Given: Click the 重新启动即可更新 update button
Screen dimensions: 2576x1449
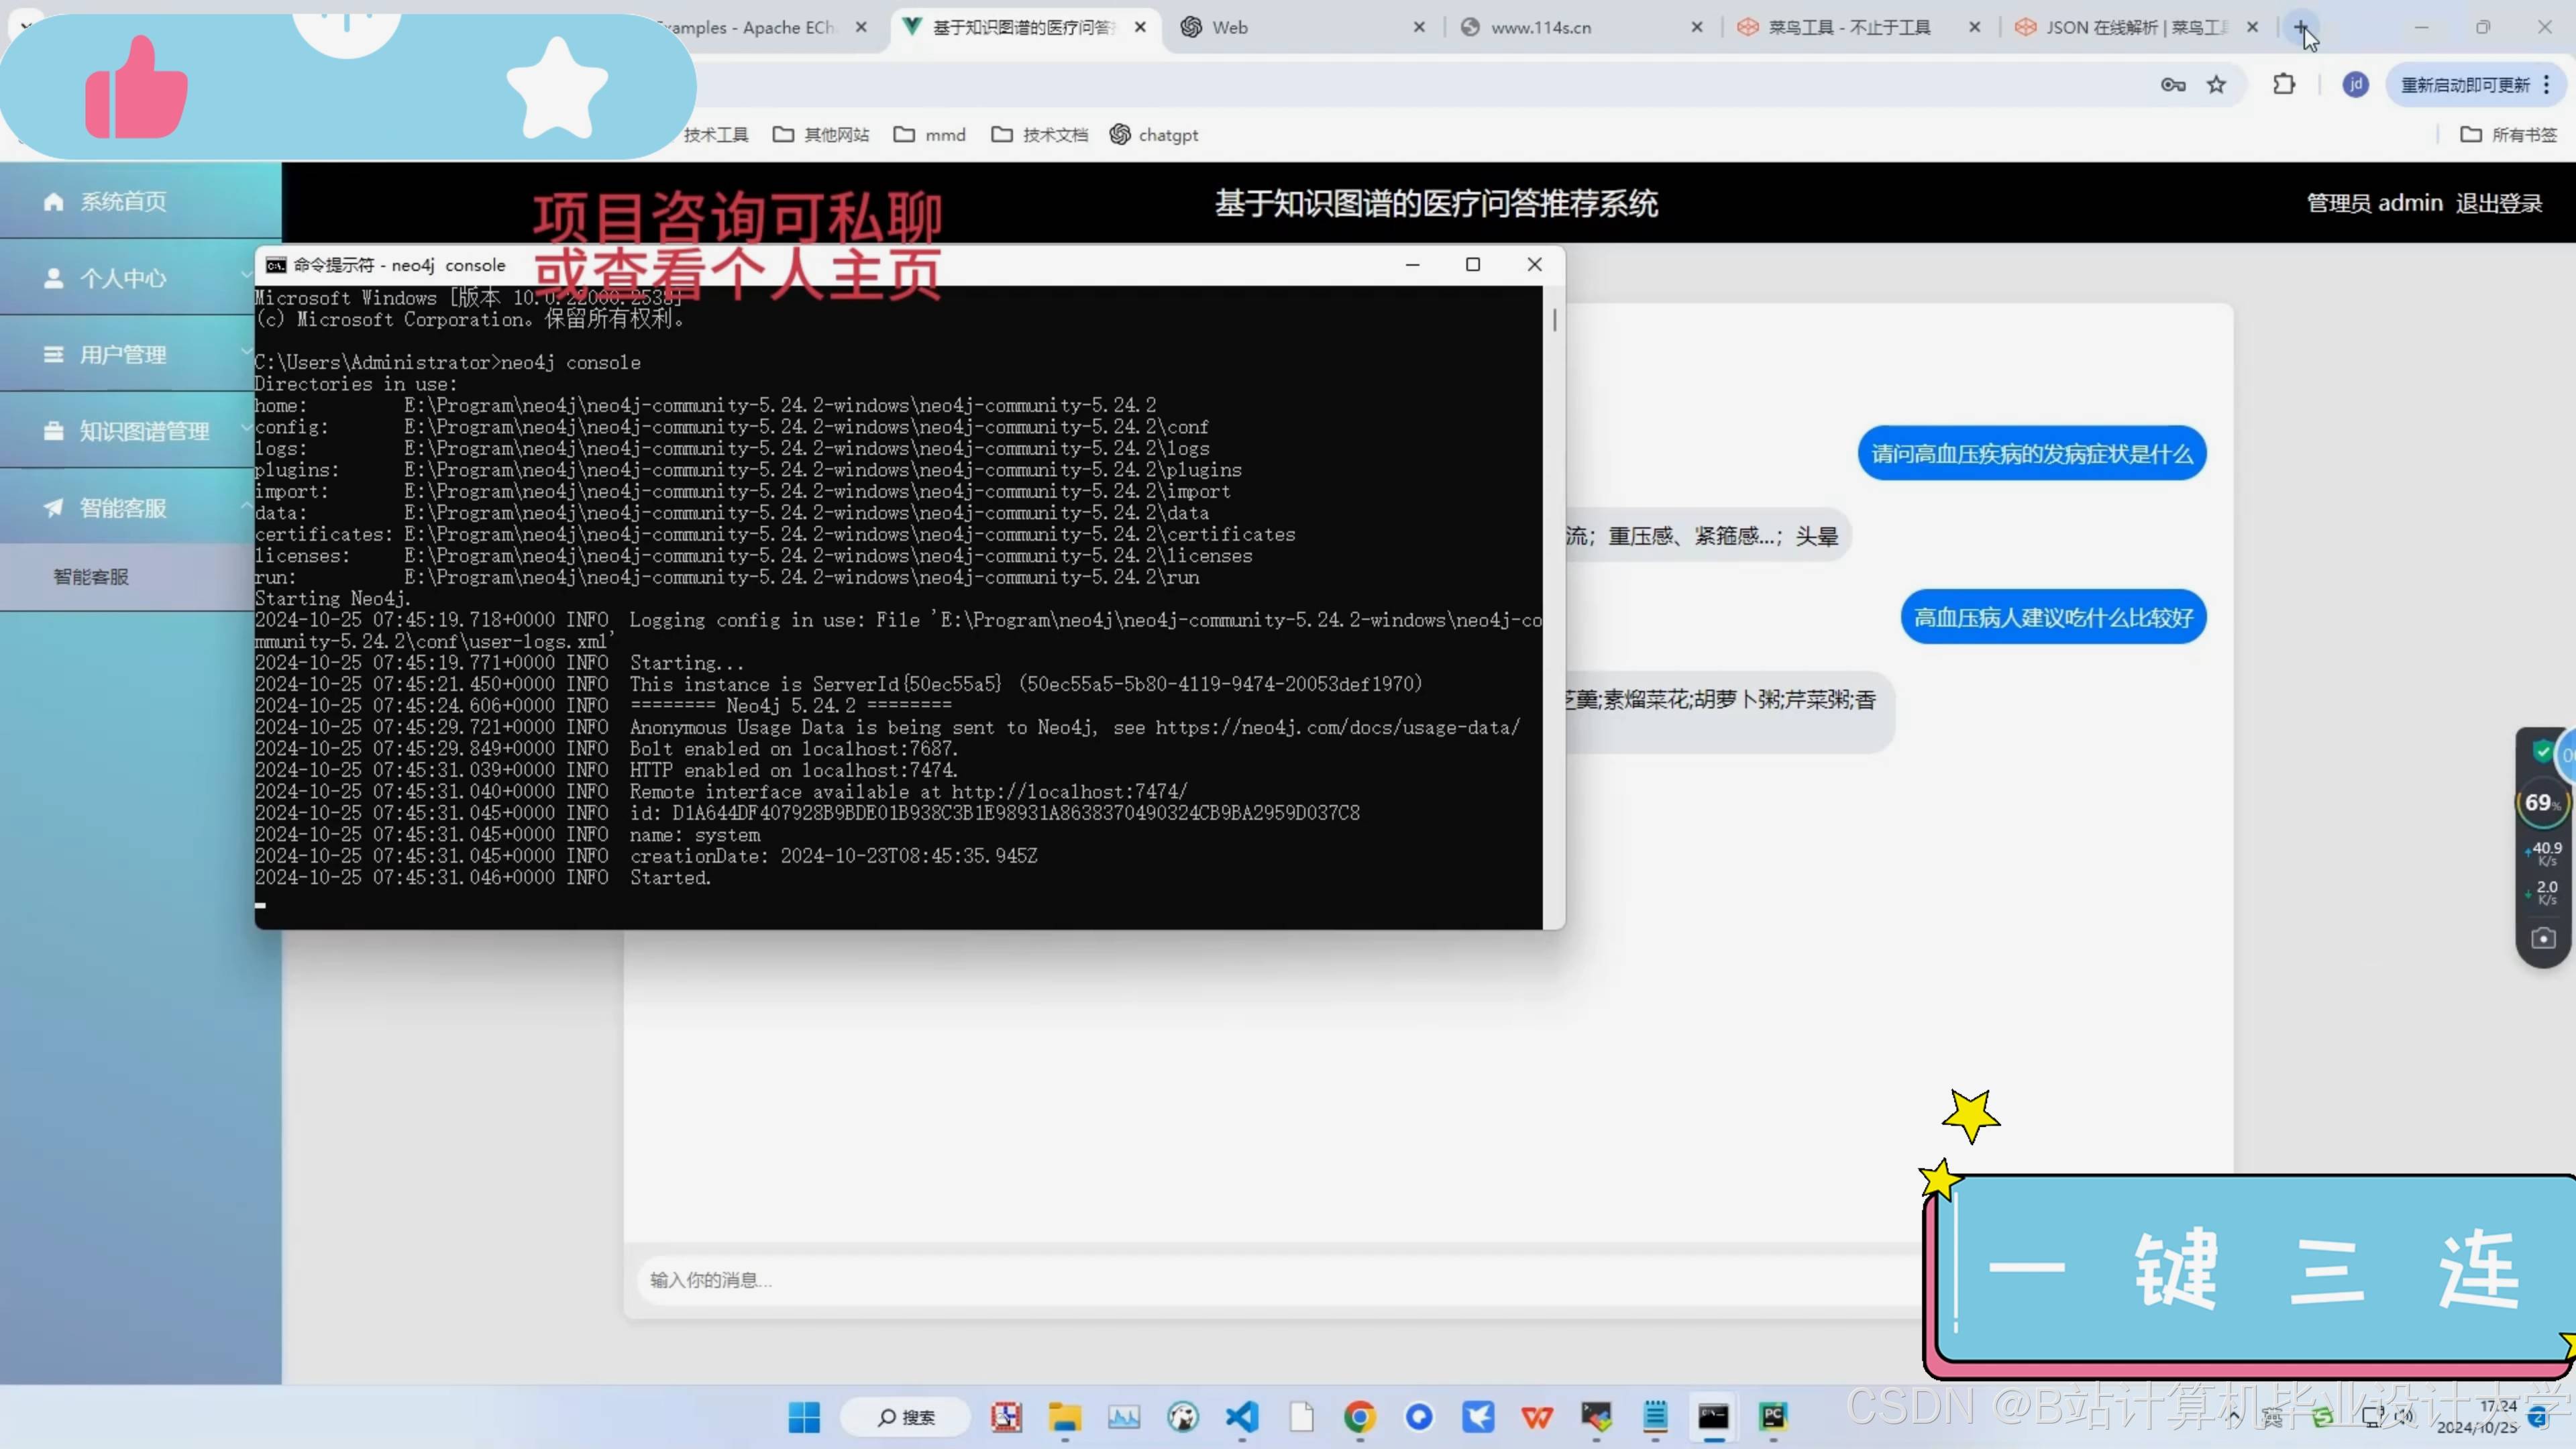Looking at the screenshot, I should point(2475,85).
